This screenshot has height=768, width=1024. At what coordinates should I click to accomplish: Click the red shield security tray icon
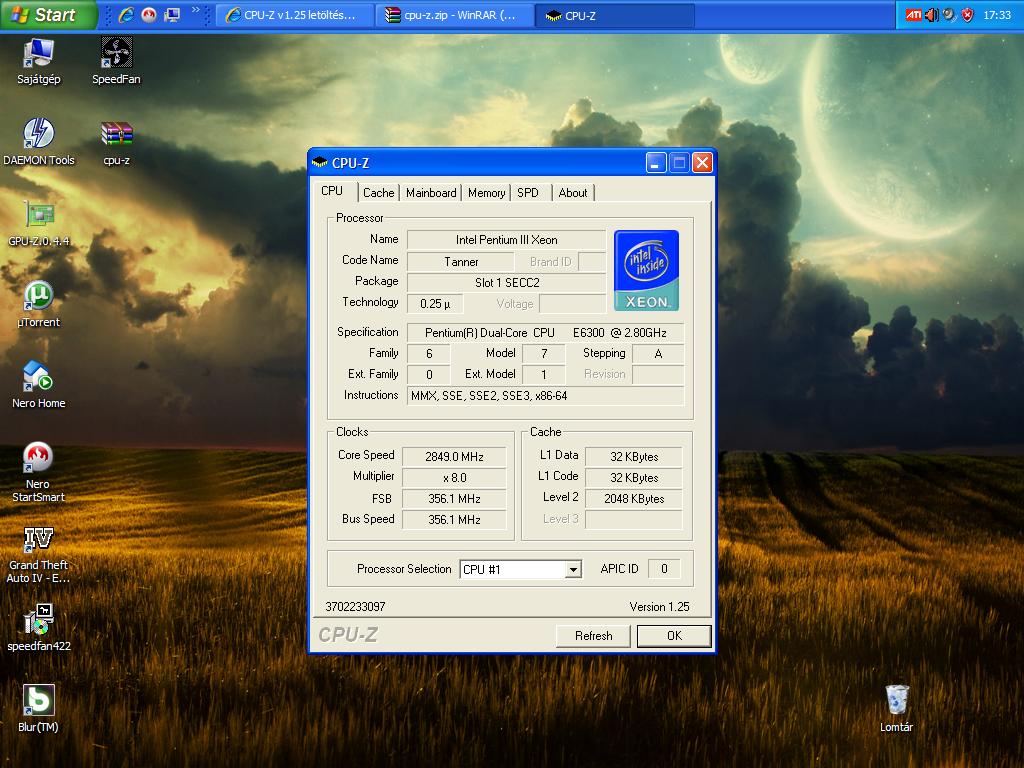[968, 15]
